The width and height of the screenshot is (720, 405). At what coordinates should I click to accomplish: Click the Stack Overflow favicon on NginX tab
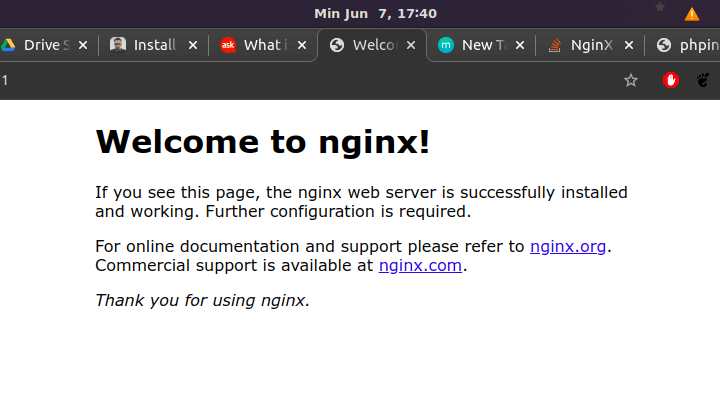point(555,45)
